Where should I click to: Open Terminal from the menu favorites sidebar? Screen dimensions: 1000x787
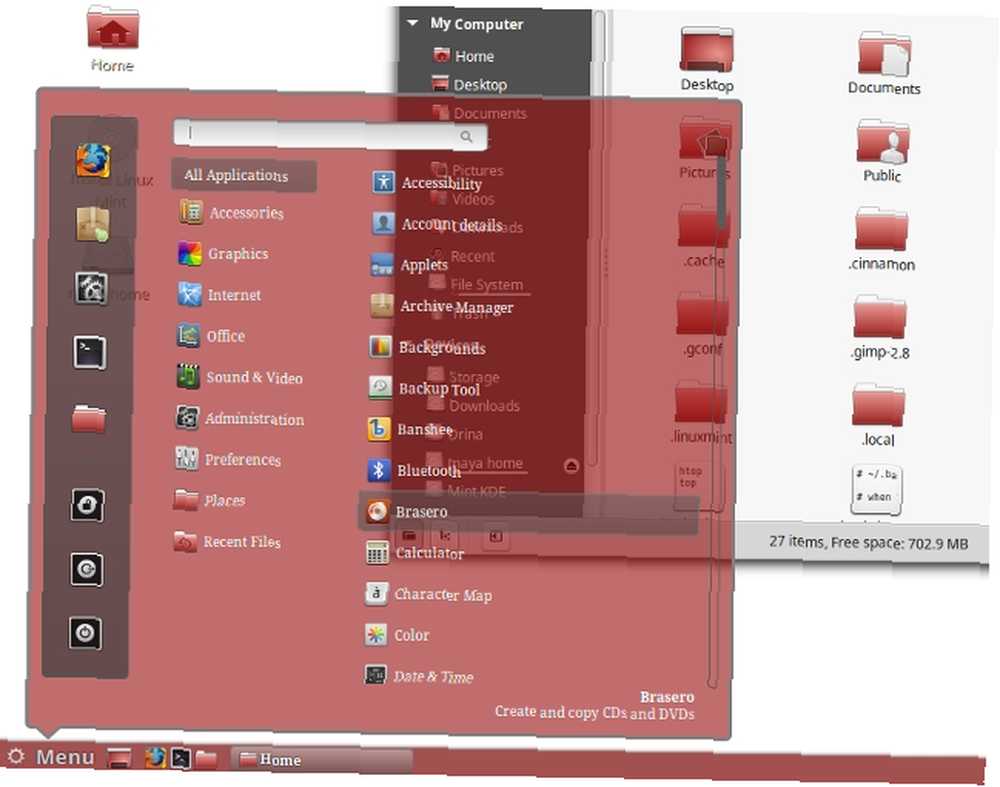[x=90, y=352]
